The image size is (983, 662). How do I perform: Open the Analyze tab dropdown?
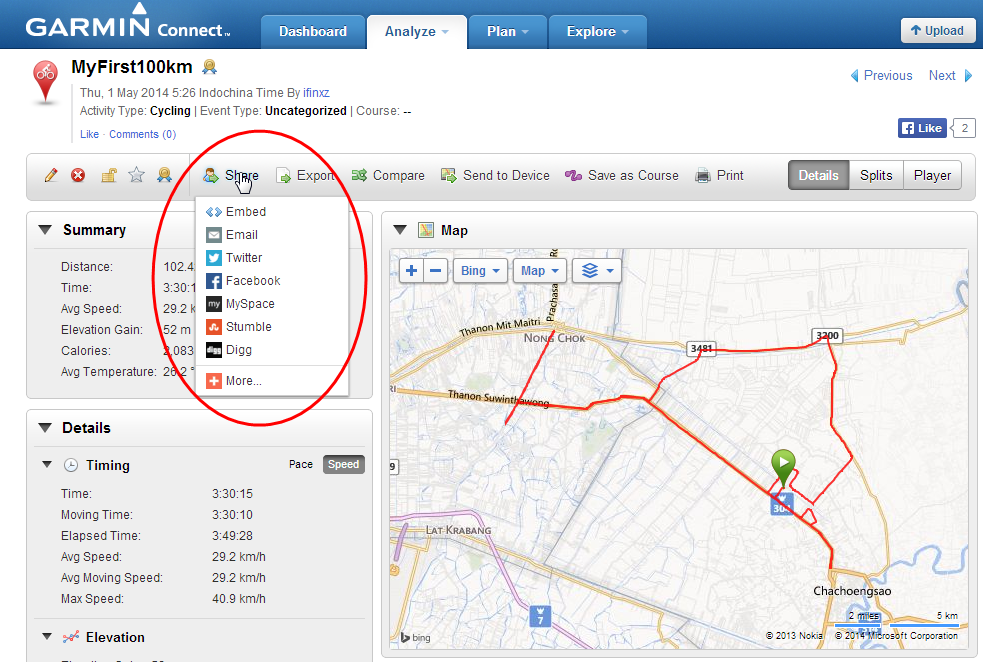416,31
